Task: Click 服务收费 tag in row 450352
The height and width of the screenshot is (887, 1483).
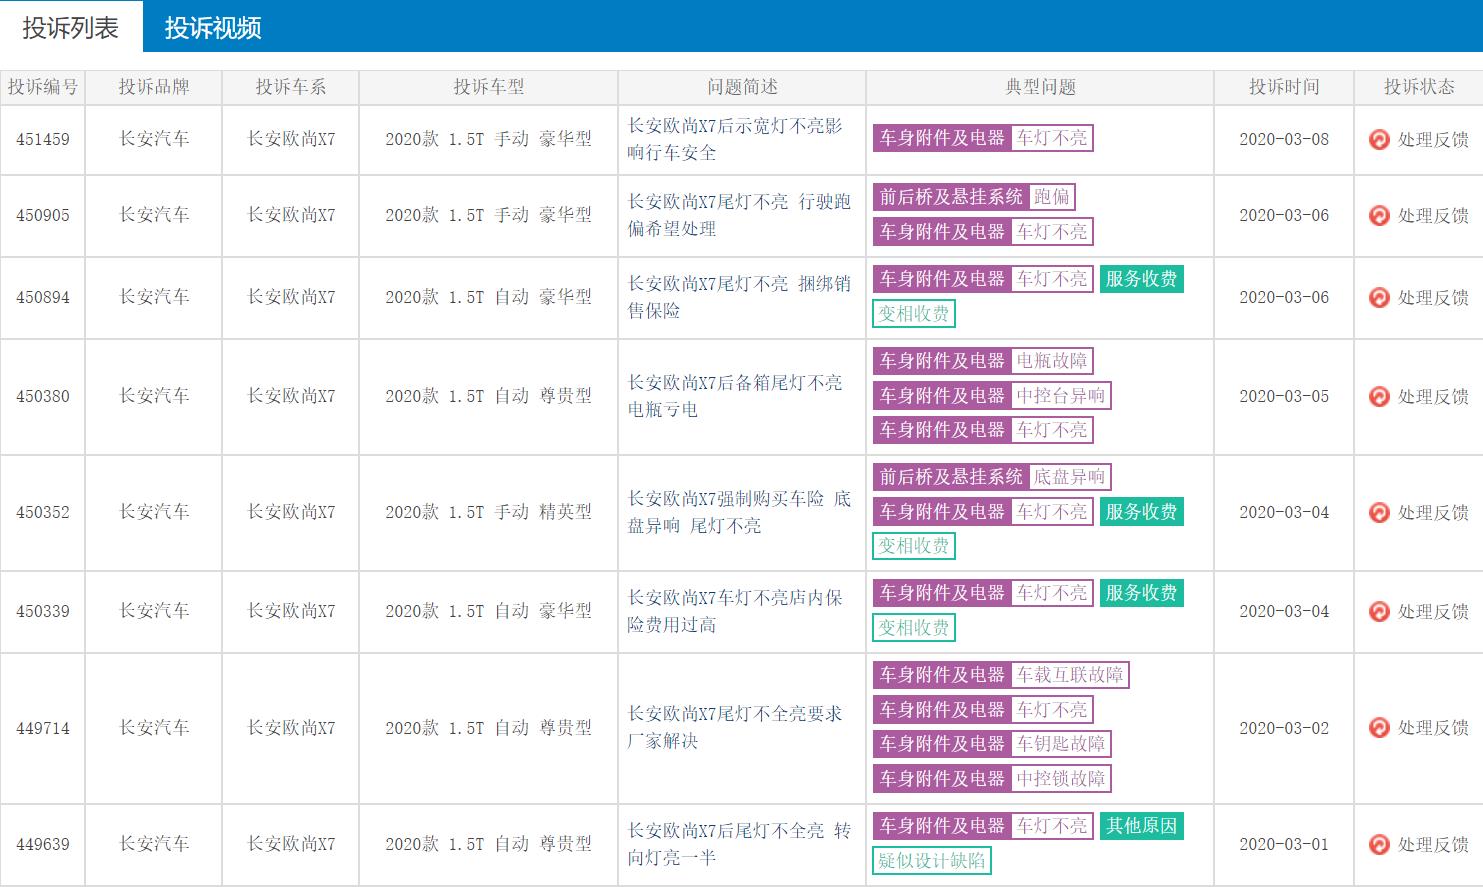Action: [1141, 512]
